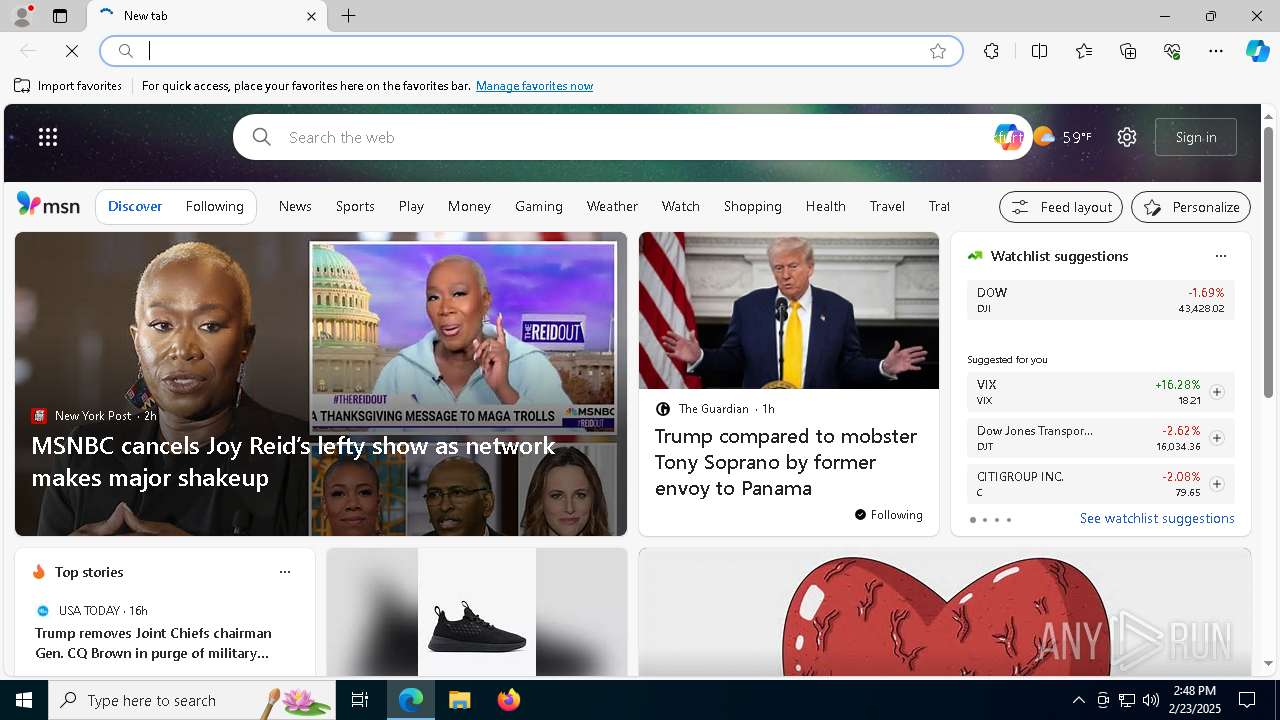
Task: Open the Money category
Action: (469, 206)
